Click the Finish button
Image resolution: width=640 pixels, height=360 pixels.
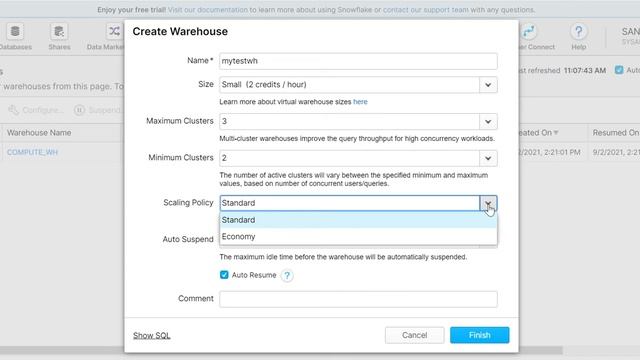click(x=480, y=335)
